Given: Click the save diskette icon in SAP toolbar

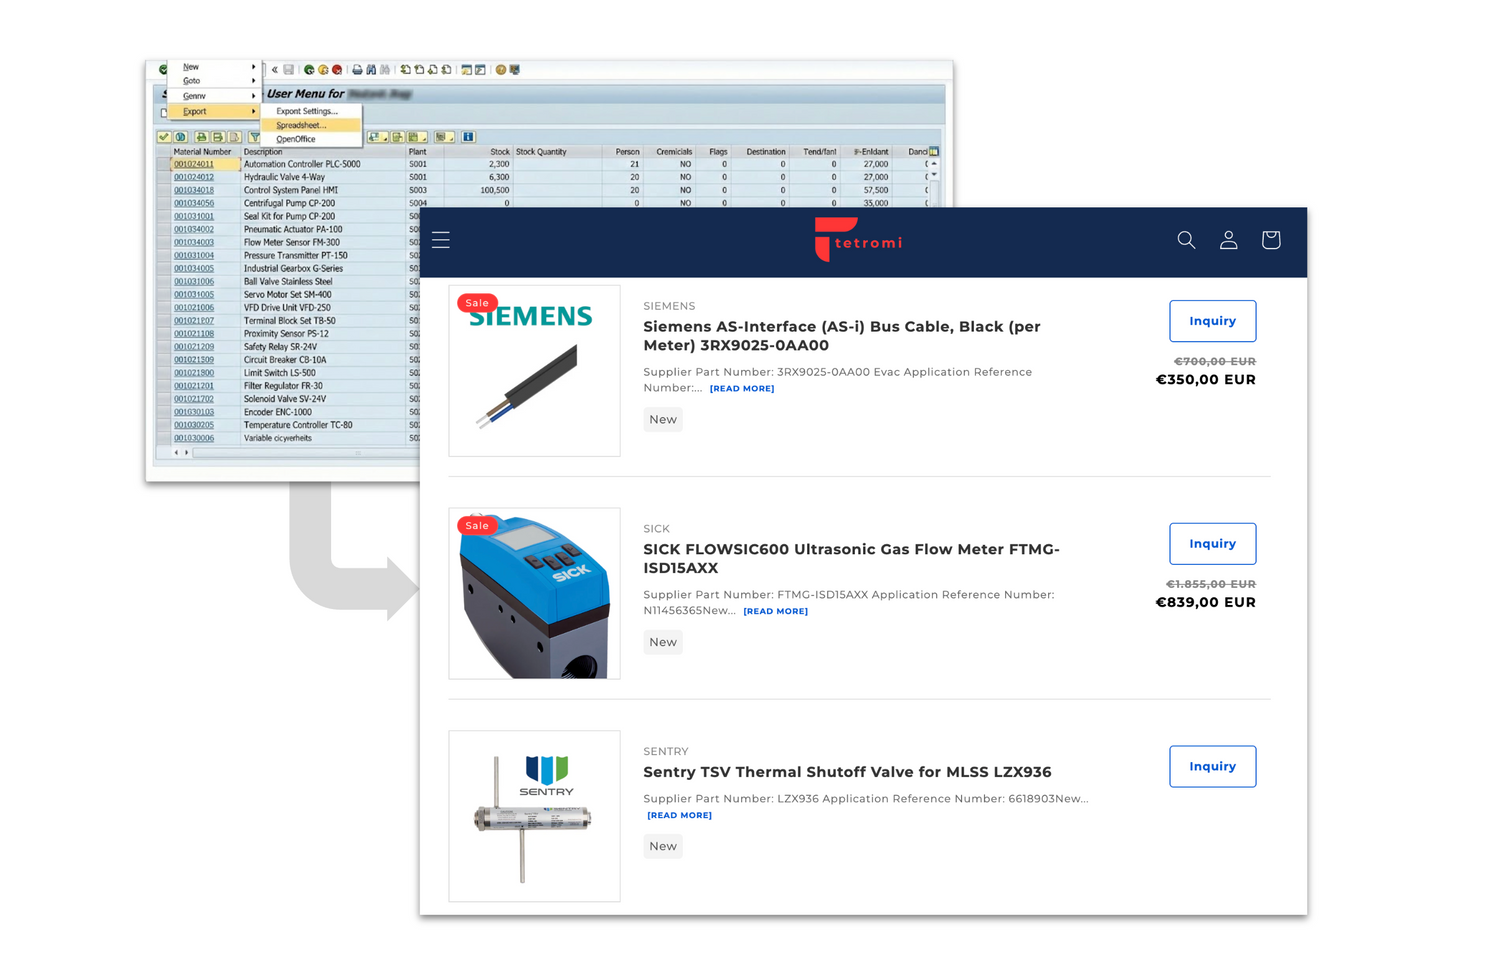Looking at the screenshot, I should pos(289,70).
